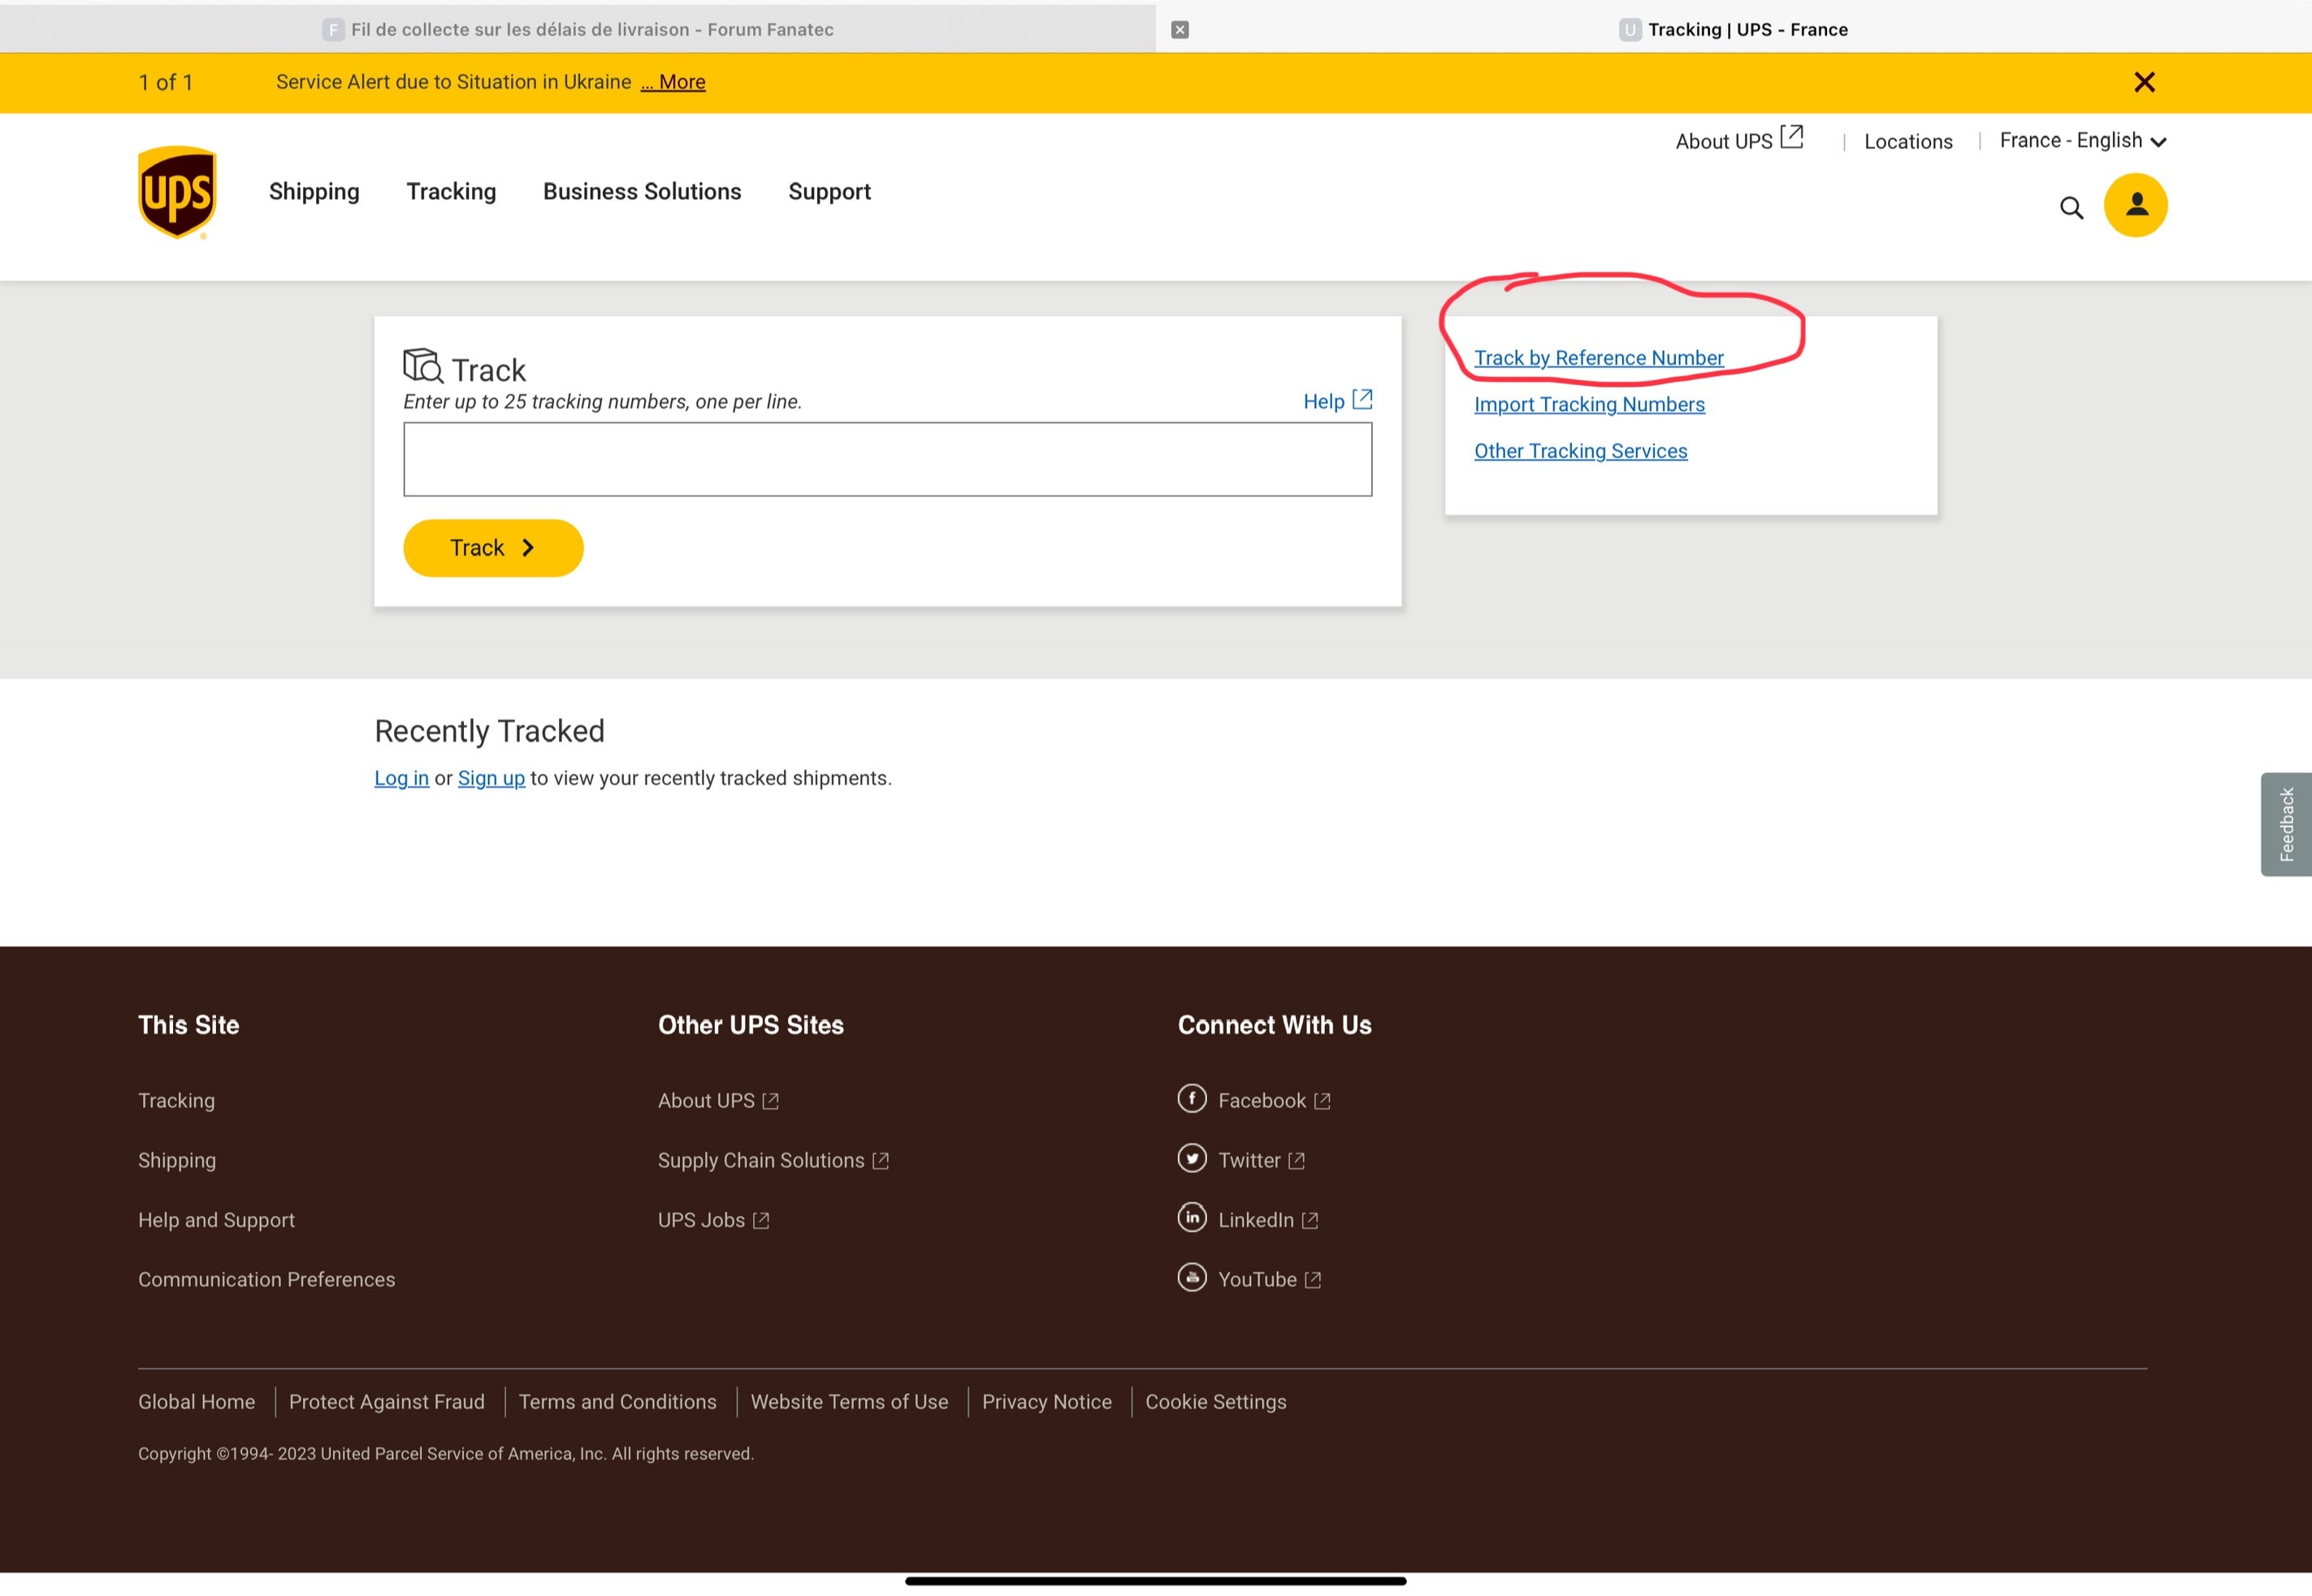Click the yellow Track button

493,548
